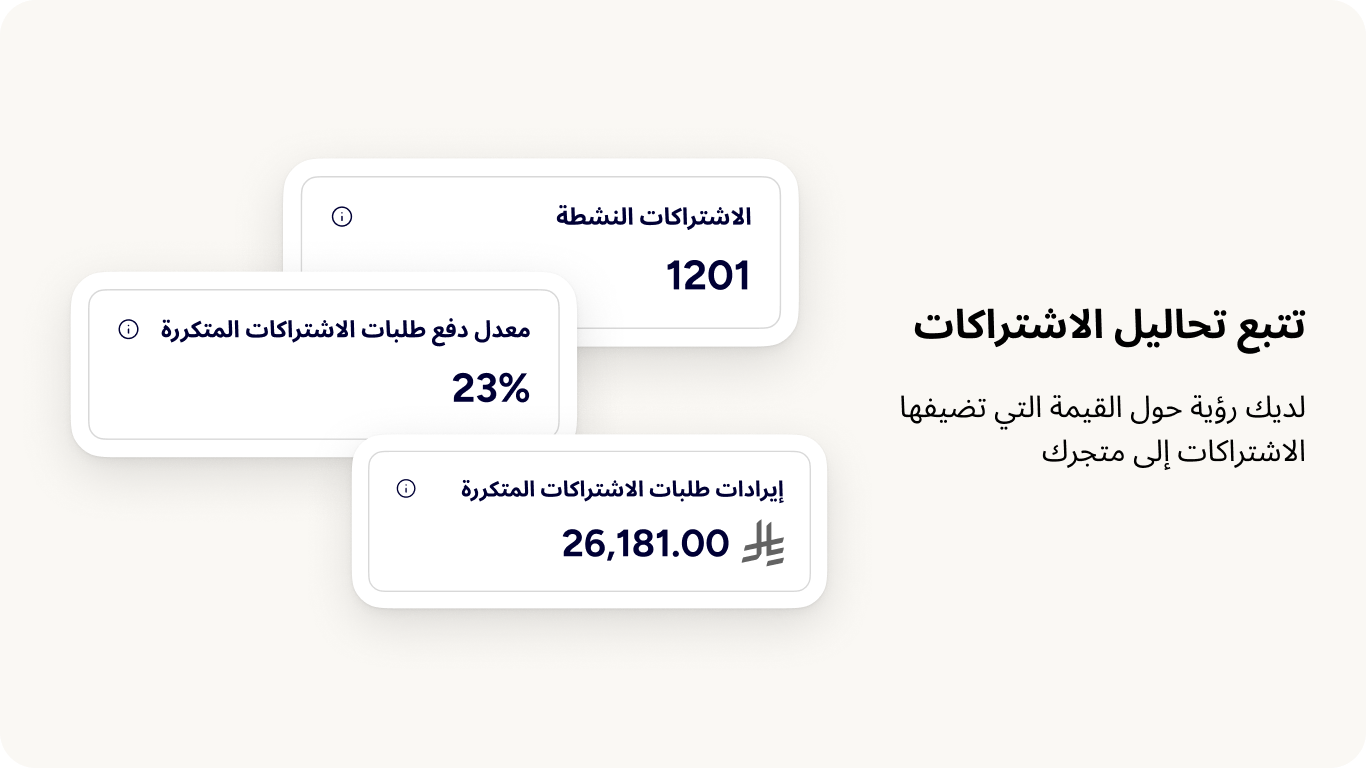1366x768 pixels.
Task: Click info icon on إيرادات طلبات الاشتراكات card
Action: [x=406, y=489]
